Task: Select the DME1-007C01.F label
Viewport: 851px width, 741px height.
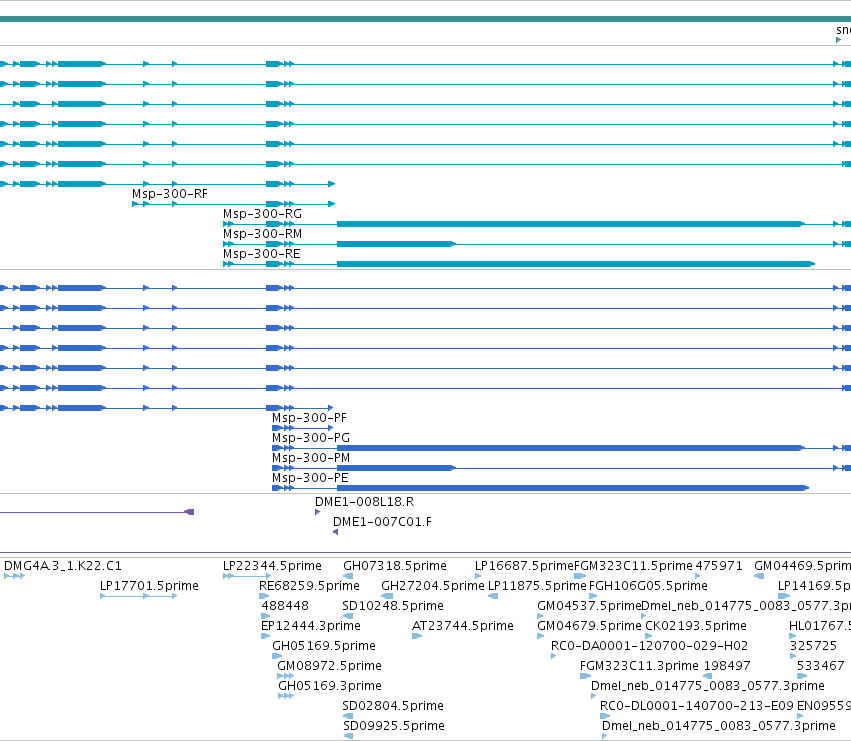Action: [383, 522]
